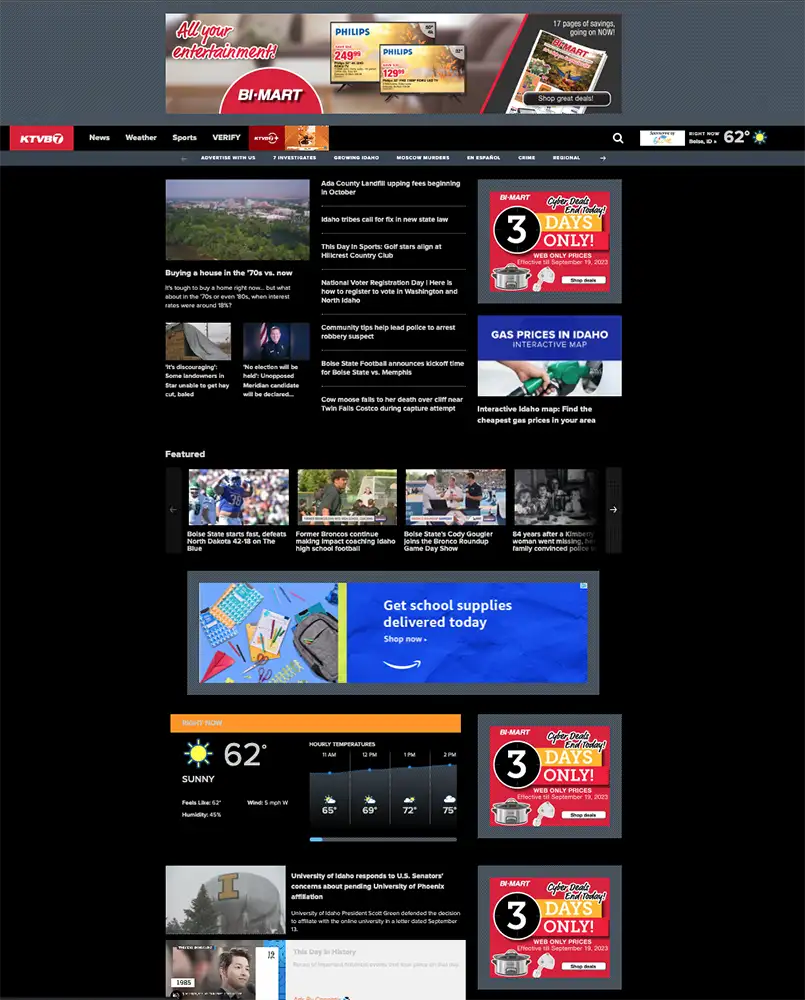Image resolution: width=805 pixels, height=1000 pixels.
Task: Click Right Now orange weather header
Action: pyautogui.click(x=315, y=723)
